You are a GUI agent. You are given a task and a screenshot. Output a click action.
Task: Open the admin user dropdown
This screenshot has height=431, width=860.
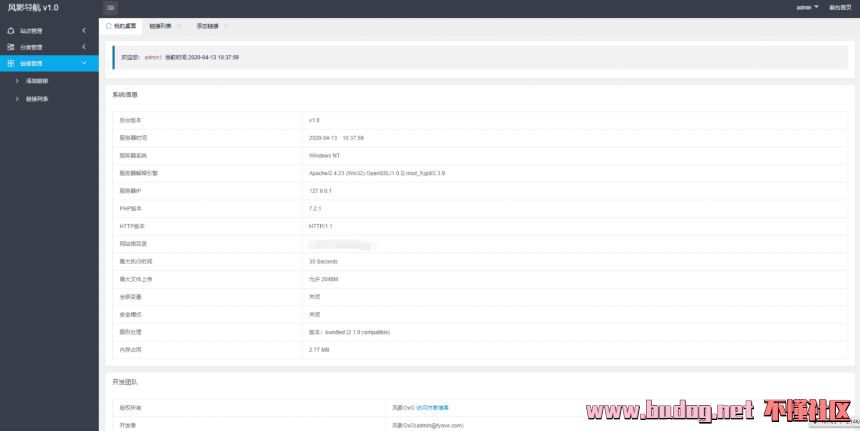[807, 7]
